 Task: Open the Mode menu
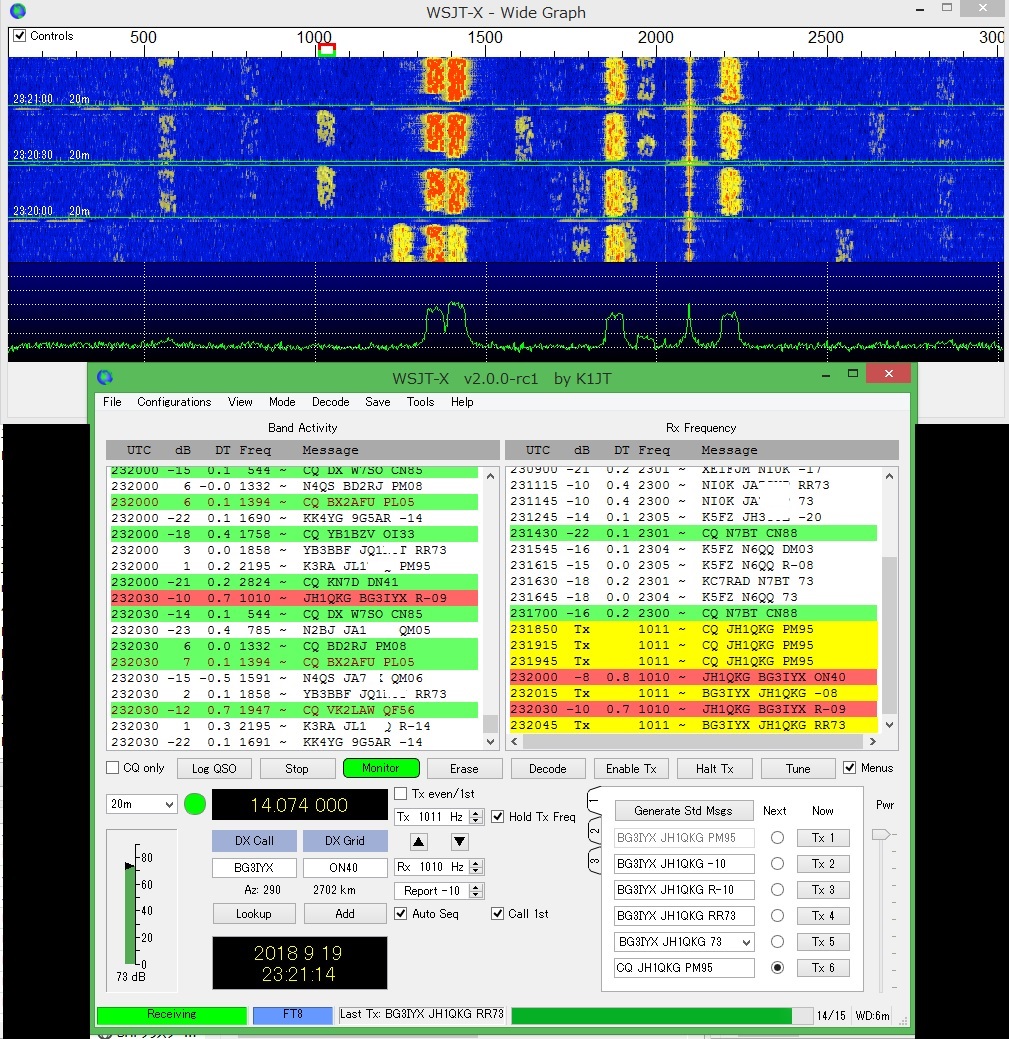point(282,402)
